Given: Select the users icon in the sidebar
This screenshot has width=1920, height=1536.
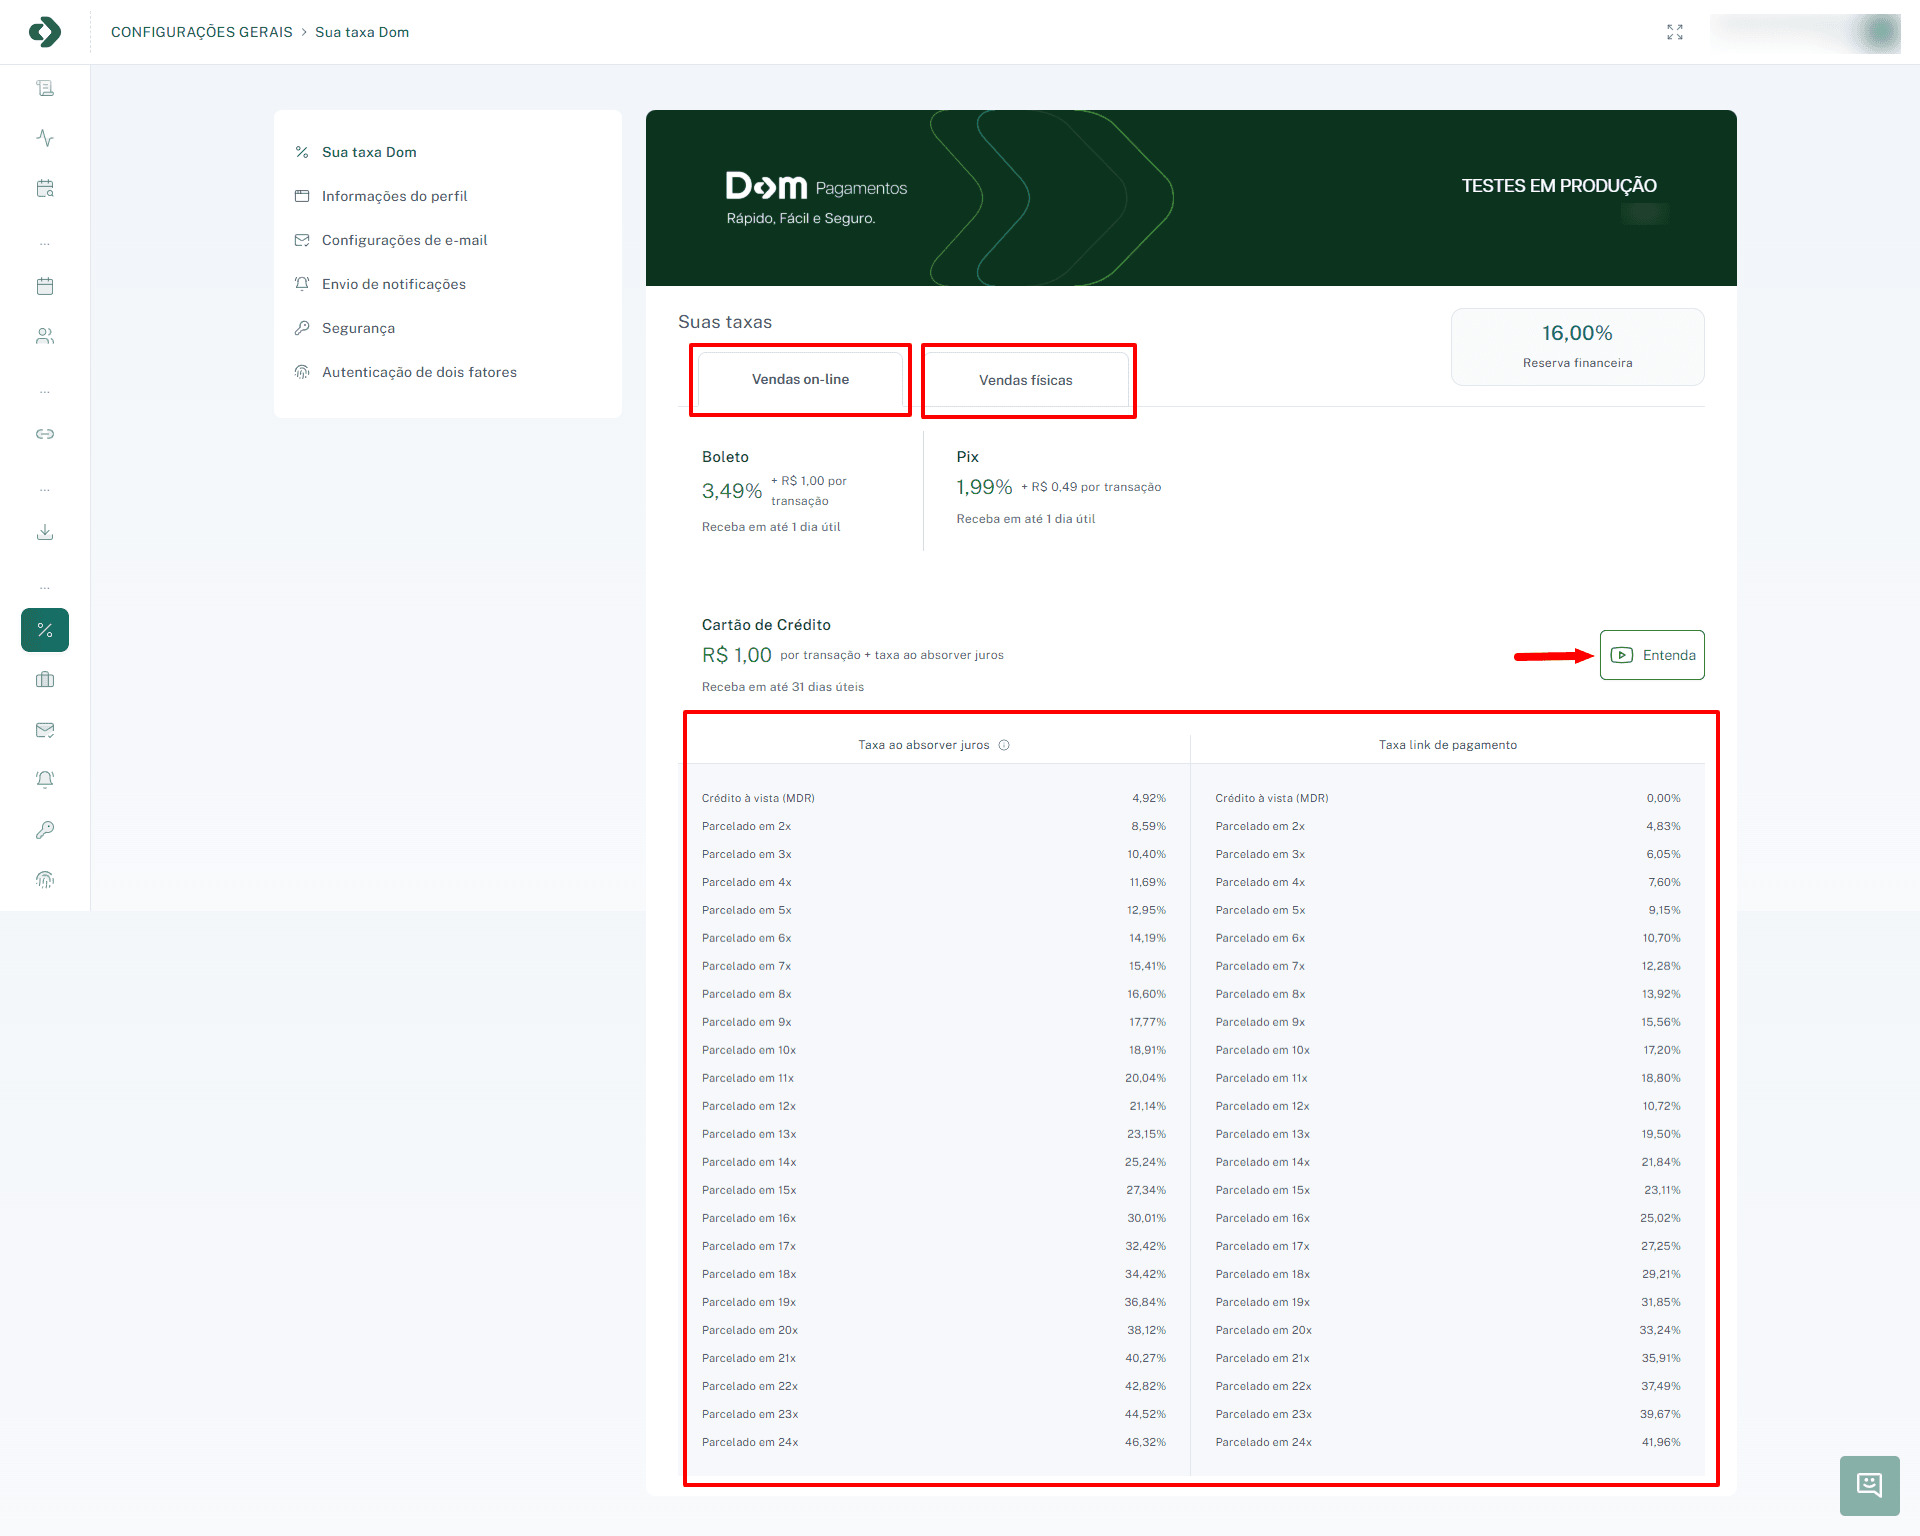Looking at the screenshot, I should point(44,336).
